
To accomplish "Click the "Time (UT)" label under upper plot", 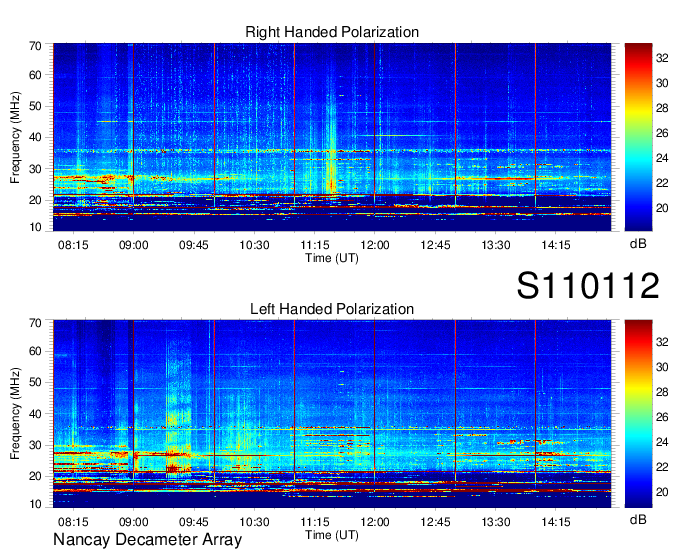I will coord(332,258).
